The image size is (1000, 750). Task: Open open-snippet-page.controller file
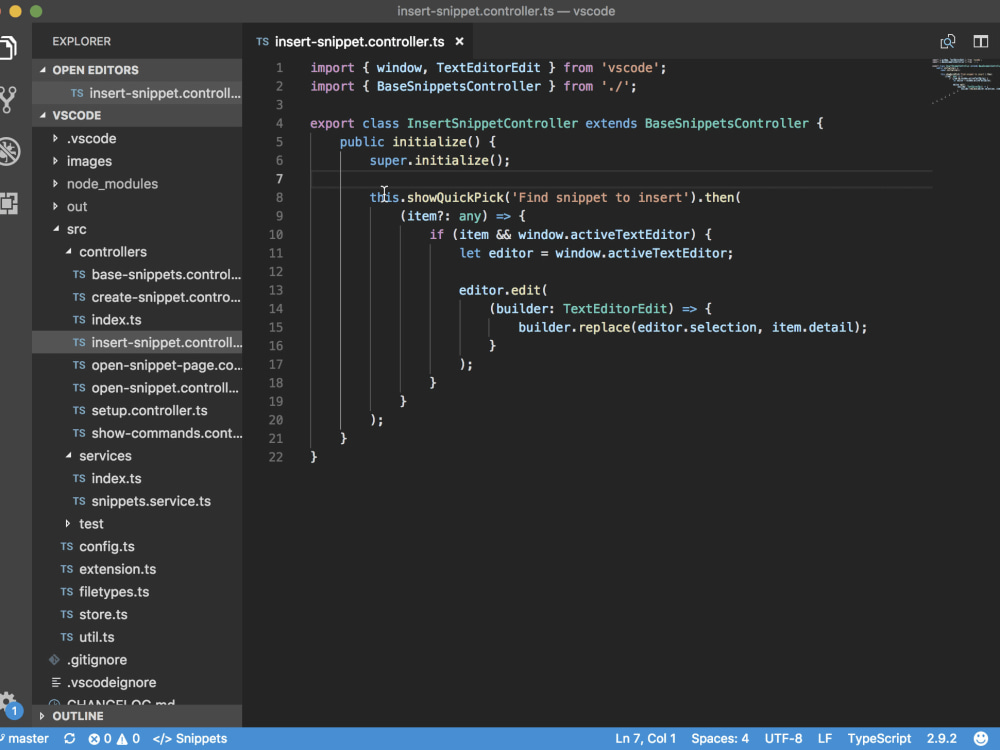137,365
